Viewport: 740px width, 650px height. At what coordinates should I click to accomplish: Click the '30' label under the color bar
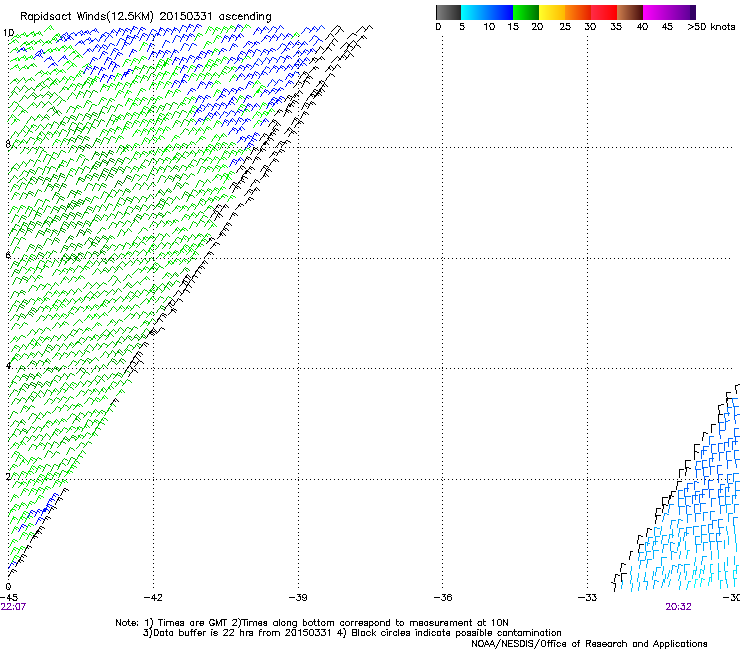pos(590,27)
